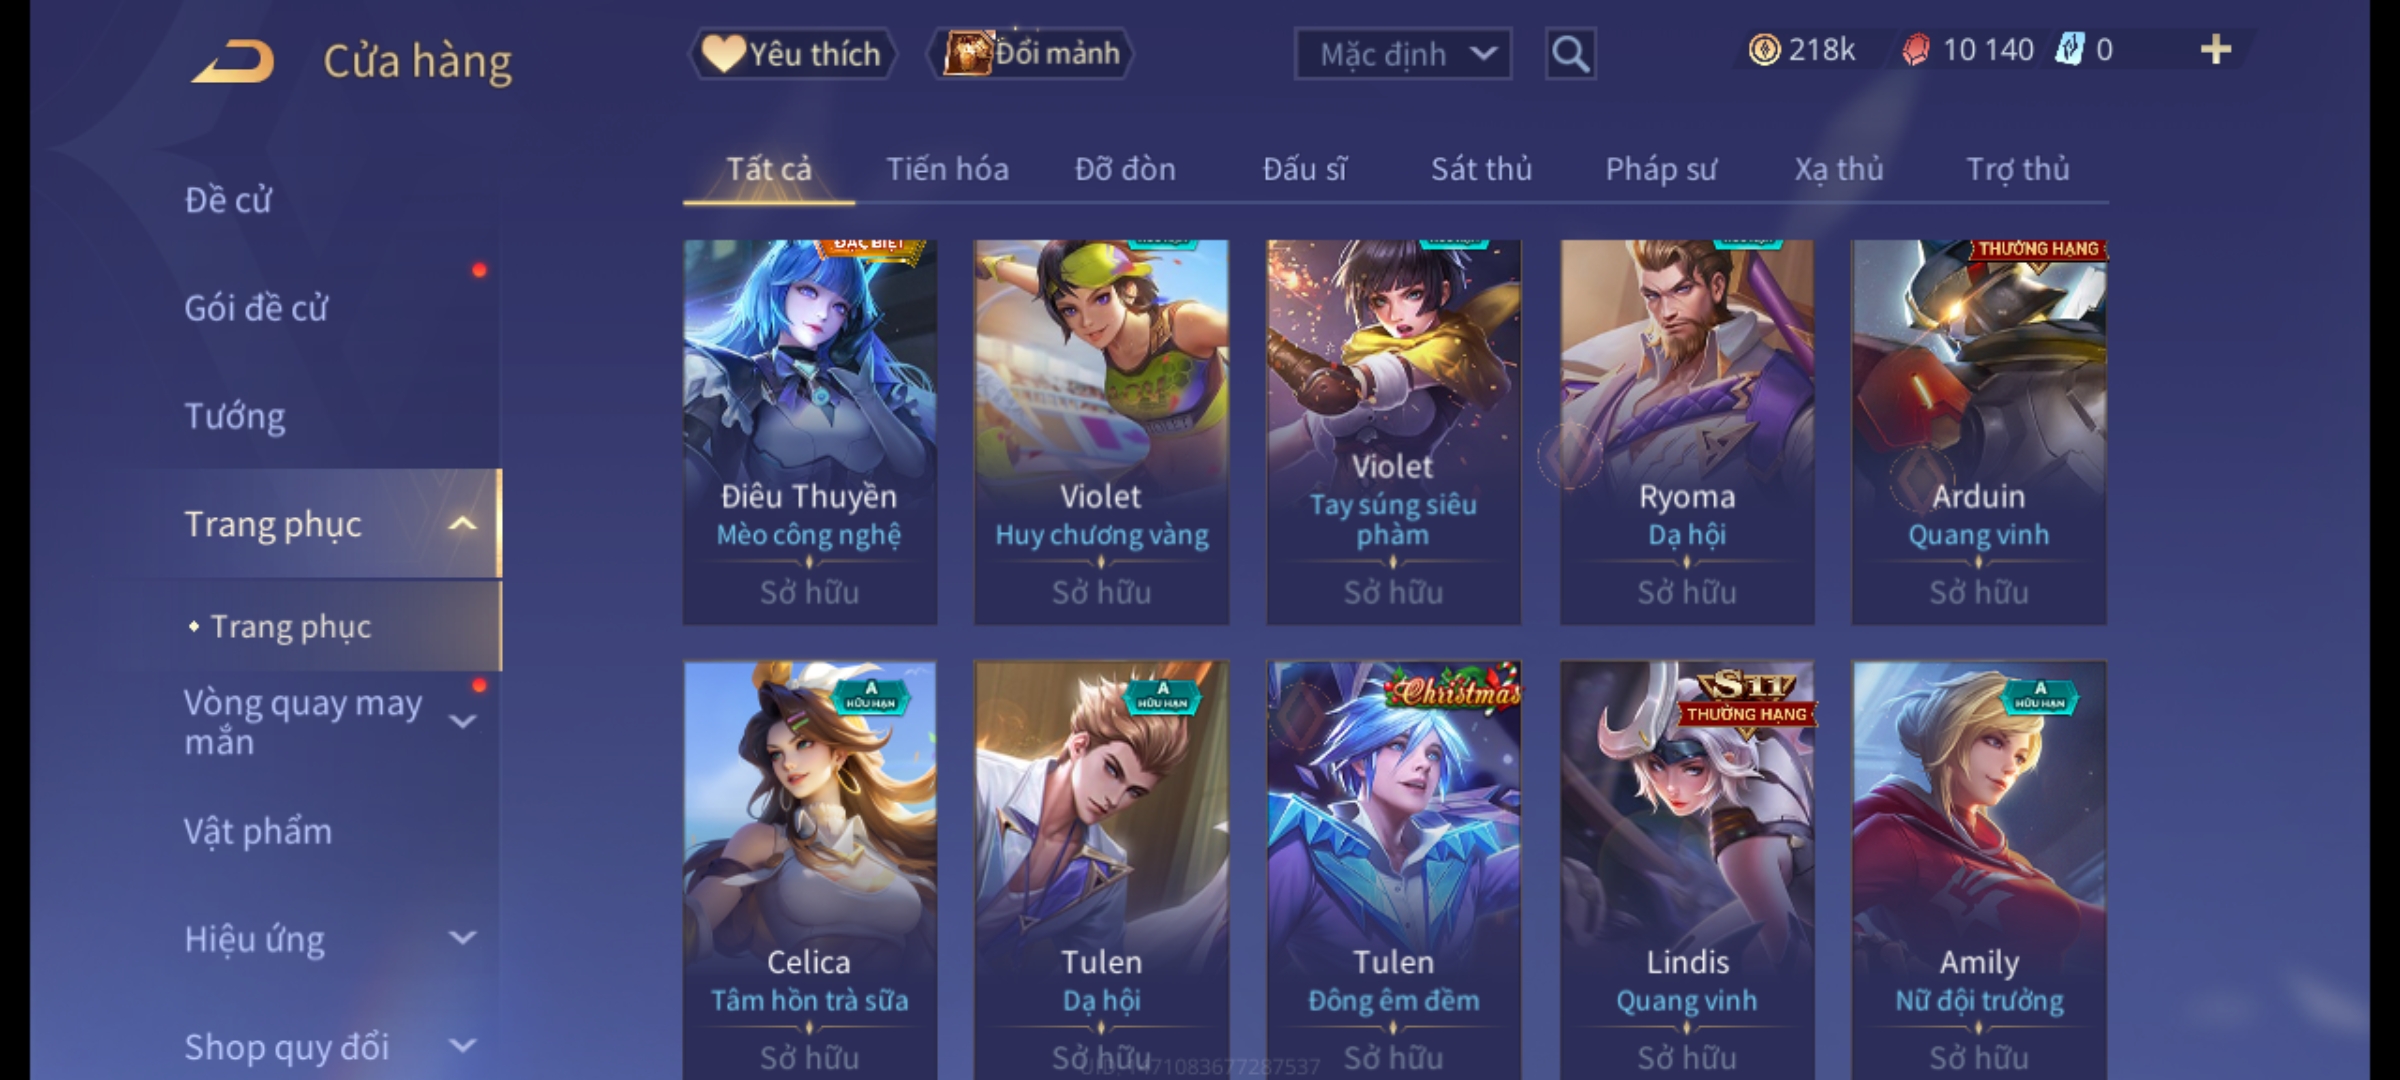Open the Mặc định sort dropdown
Screen dimensions: 2400x1080
point(1402,54)
